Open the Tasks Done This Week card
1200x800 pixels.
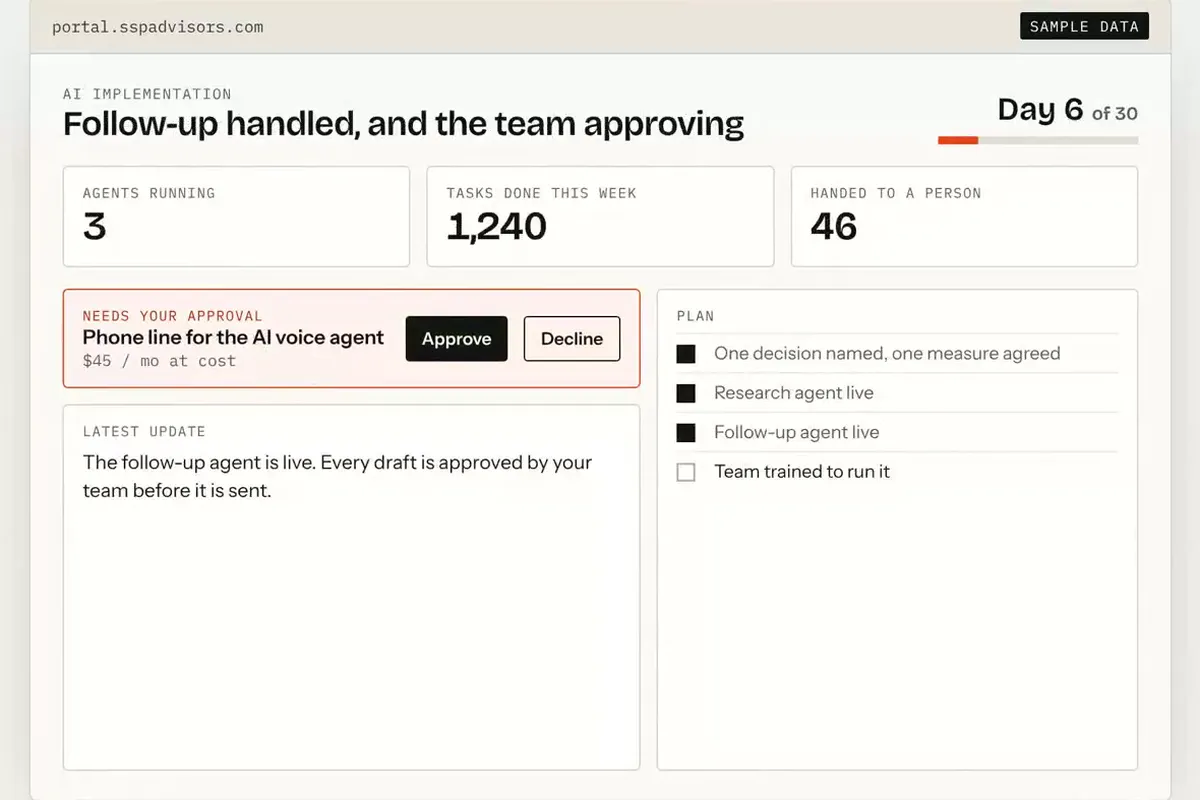click(x=600, y=217)
